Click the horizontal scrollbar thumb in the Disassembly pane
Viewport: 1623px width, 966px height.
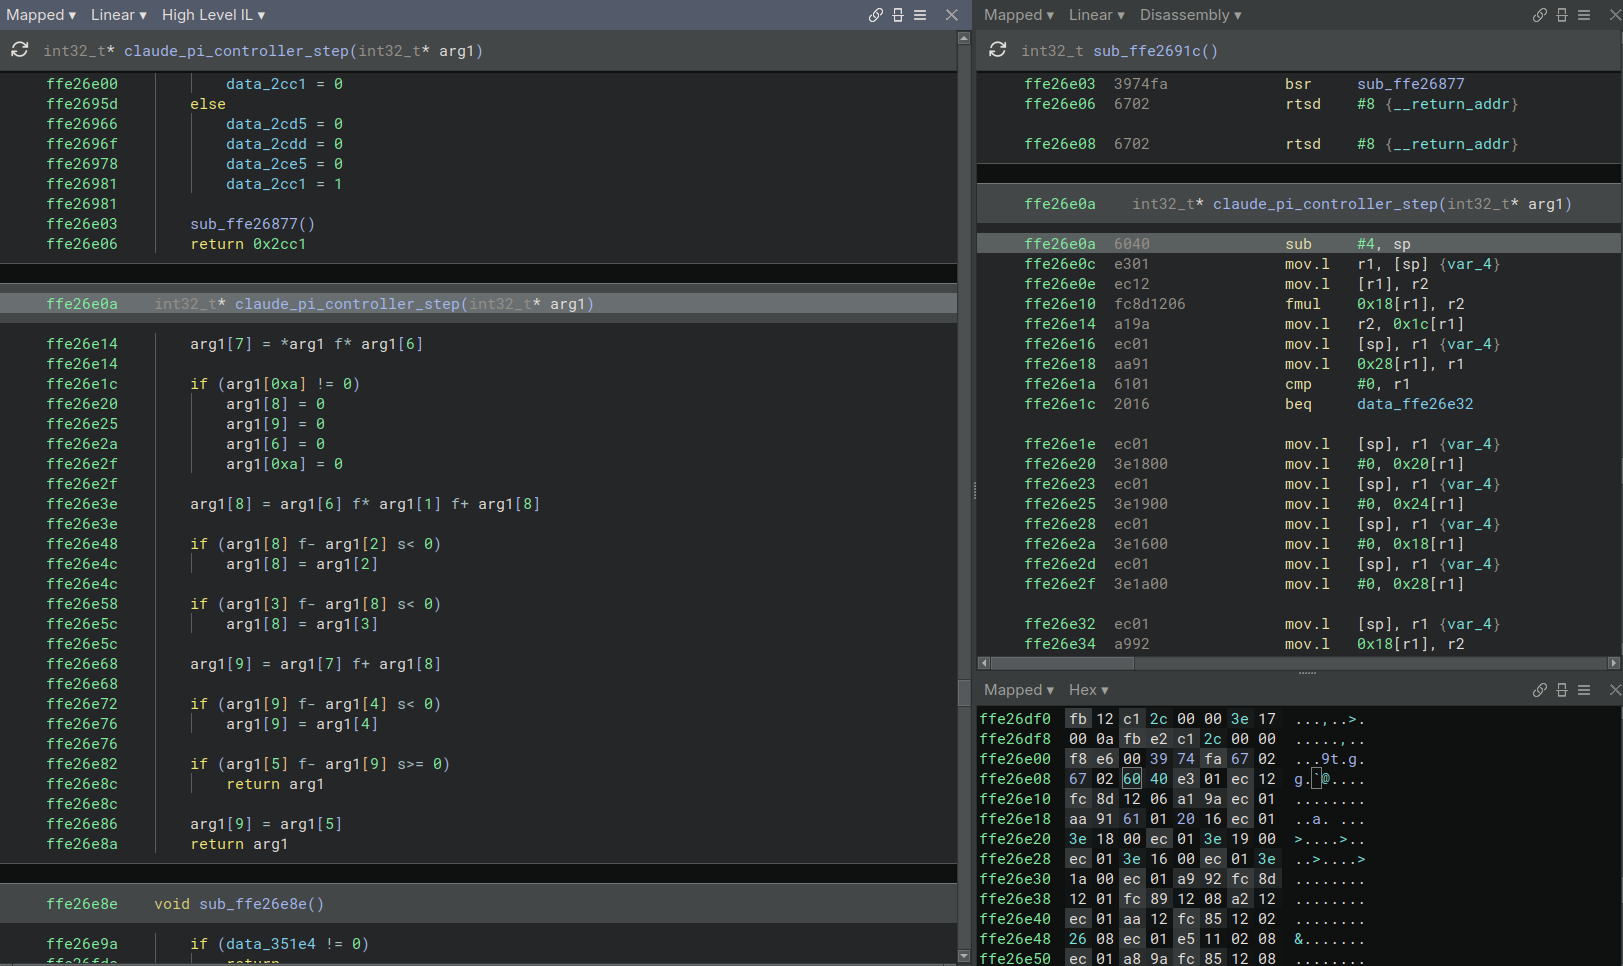[x=1062, y=663]
